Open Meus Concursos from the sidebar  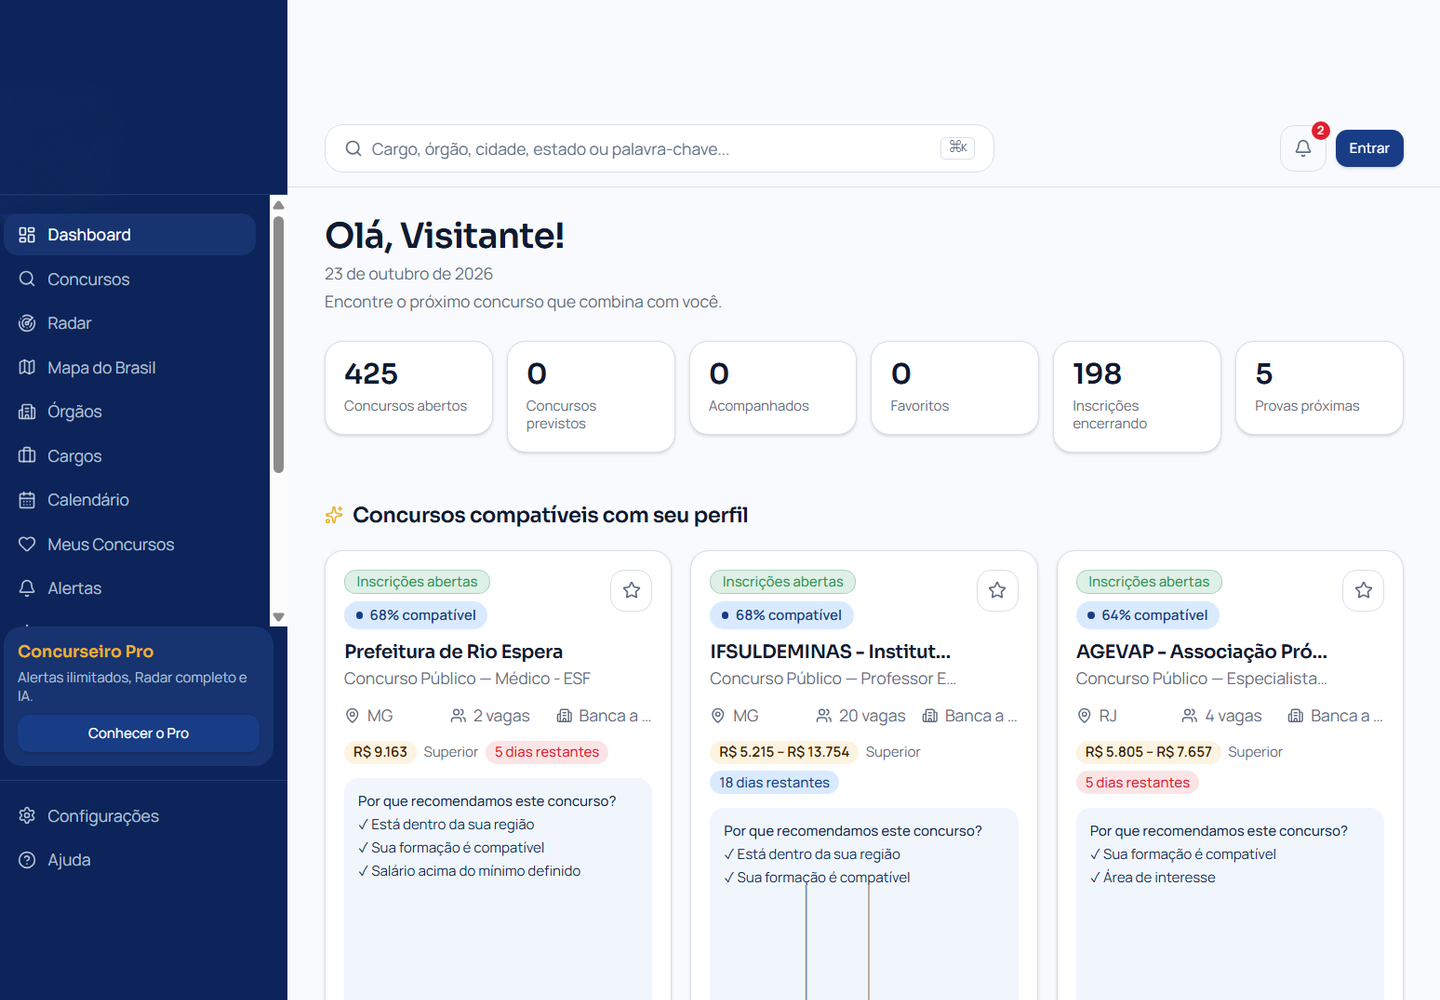click(x=130, y=544)
